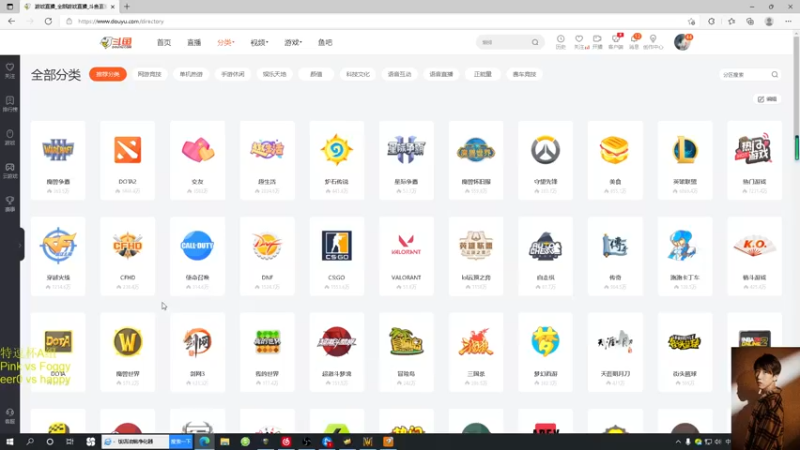
Task: Open the user avatar in header
Action: tap(682, 42)
